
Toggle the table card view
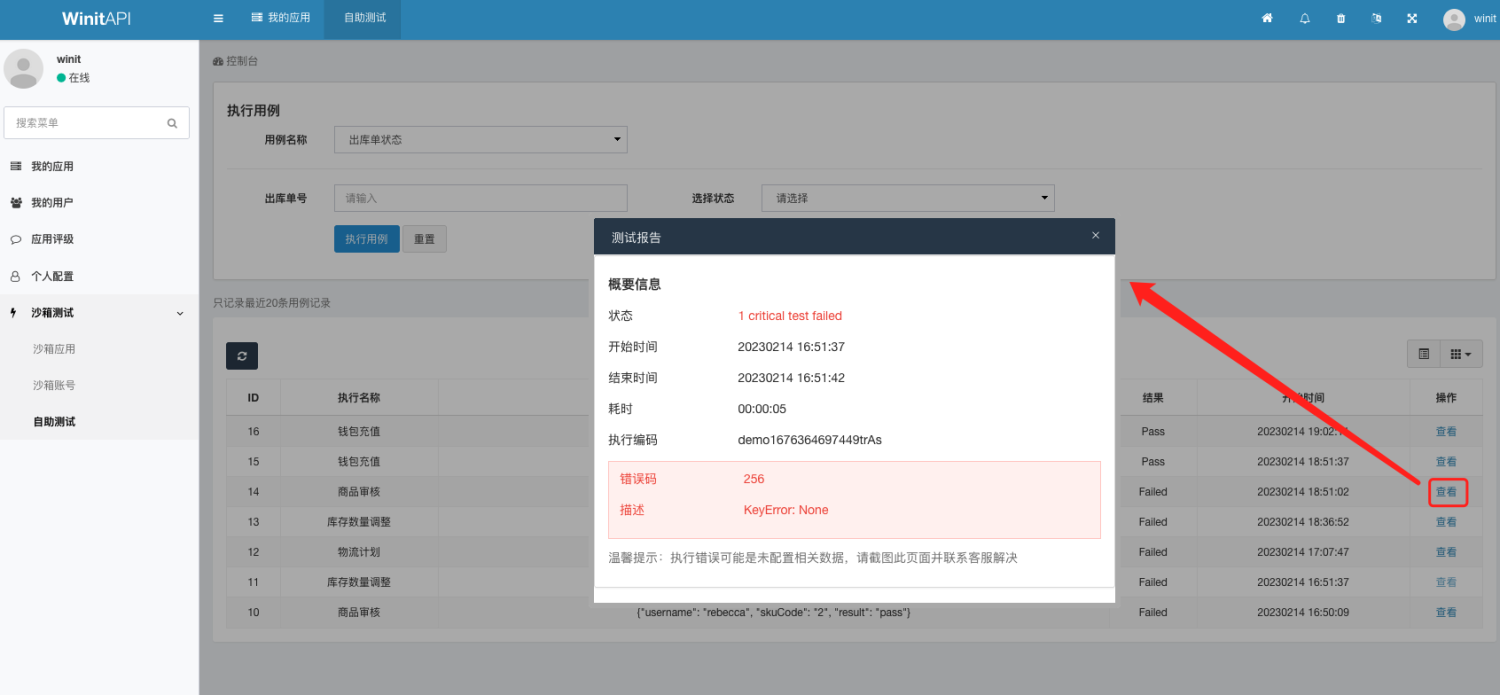[1424, 354]
